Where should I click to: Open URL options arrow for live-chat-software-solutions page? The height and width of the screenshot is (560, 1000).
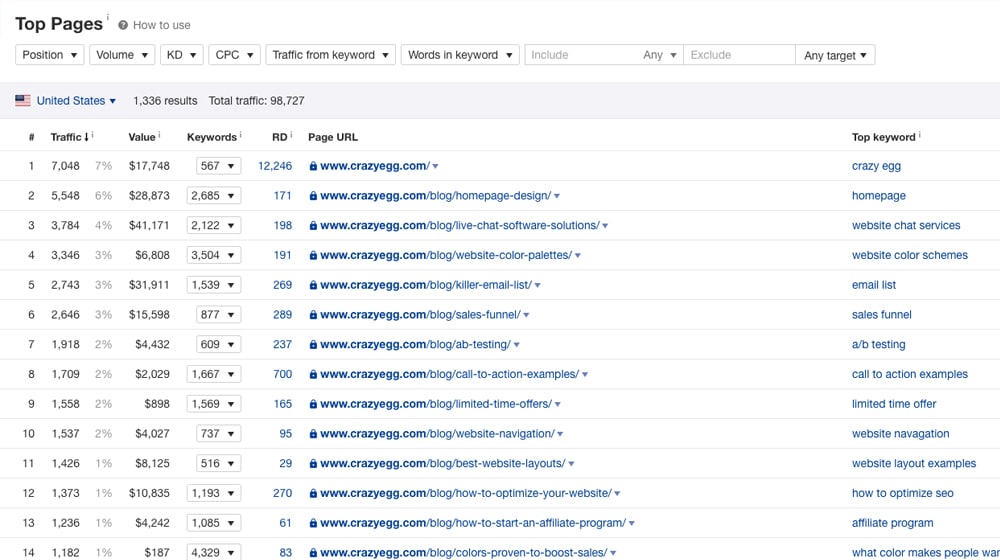pos(605,226)
